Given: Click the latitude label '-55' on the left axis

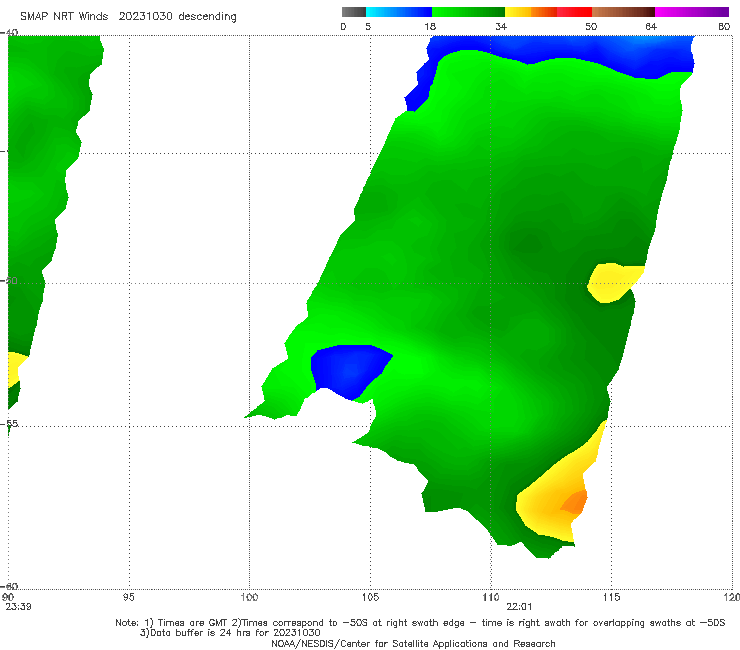Looking at the screenshot, I should coord(9,424).
